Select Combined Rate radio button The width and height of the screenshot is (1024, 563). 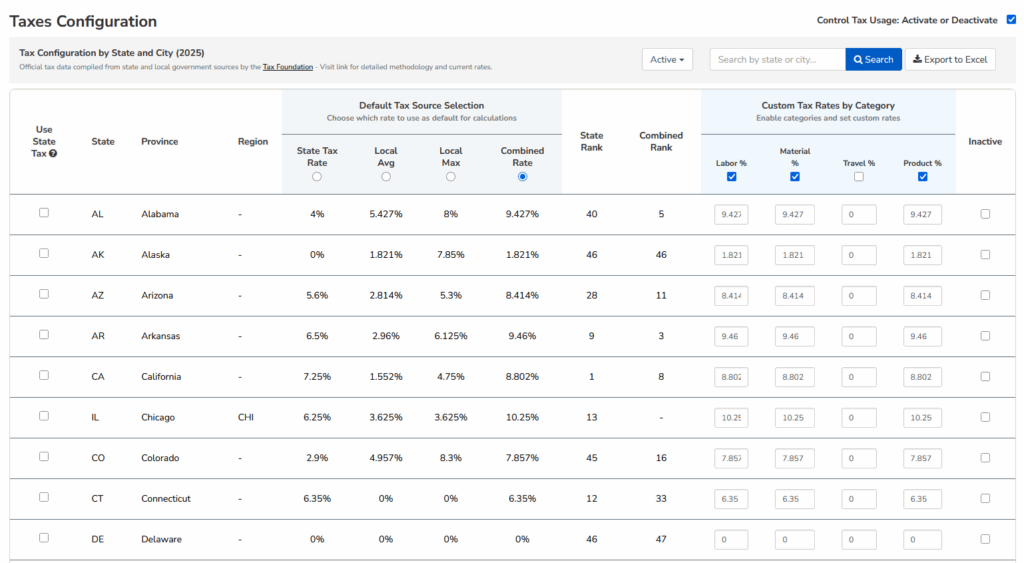[522, 176]
